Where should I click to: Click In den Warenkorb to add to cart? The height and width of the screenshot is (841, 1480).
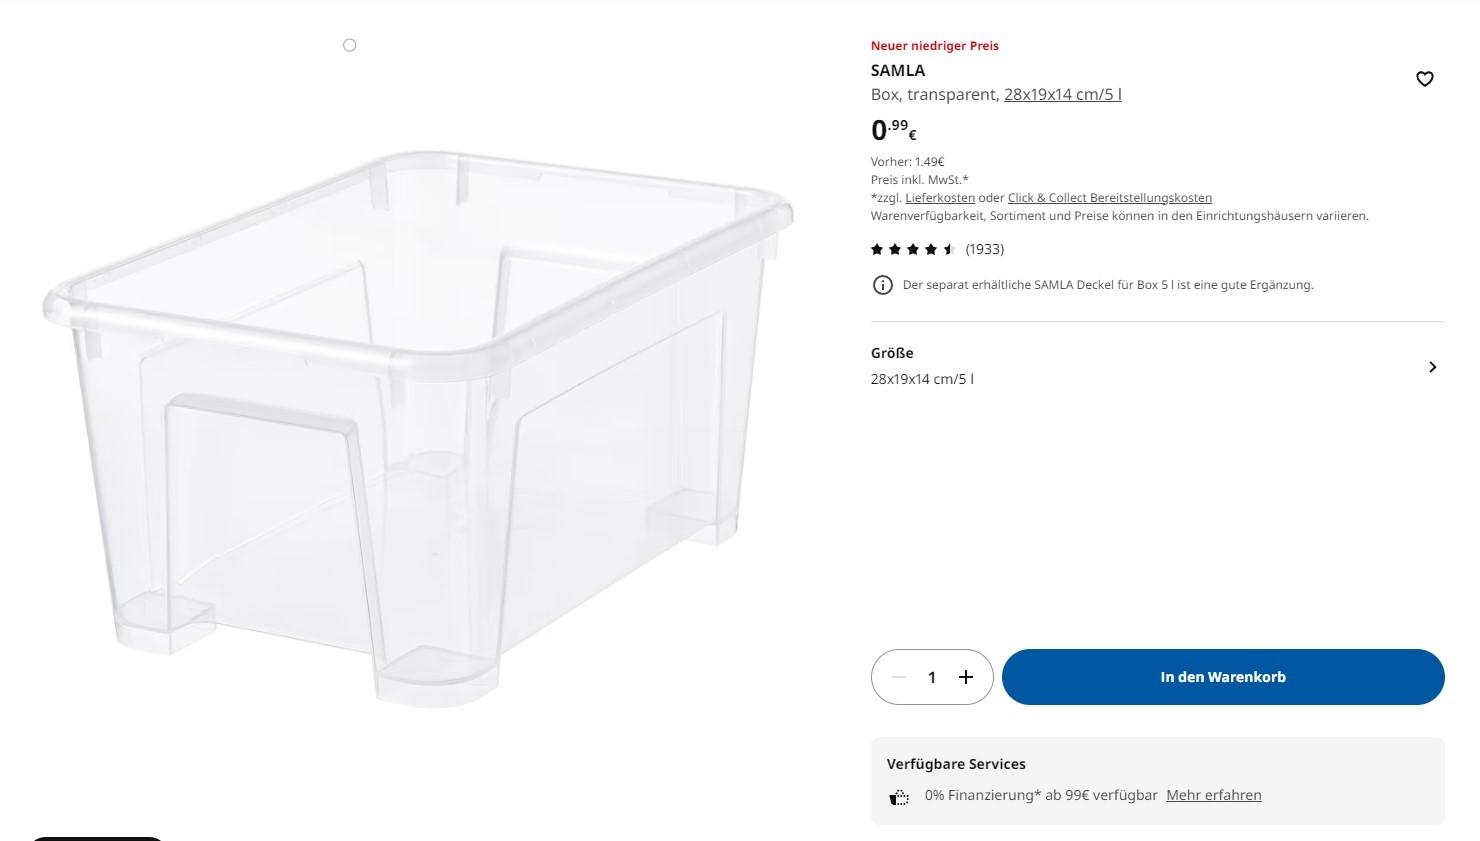coord(1223,677)
